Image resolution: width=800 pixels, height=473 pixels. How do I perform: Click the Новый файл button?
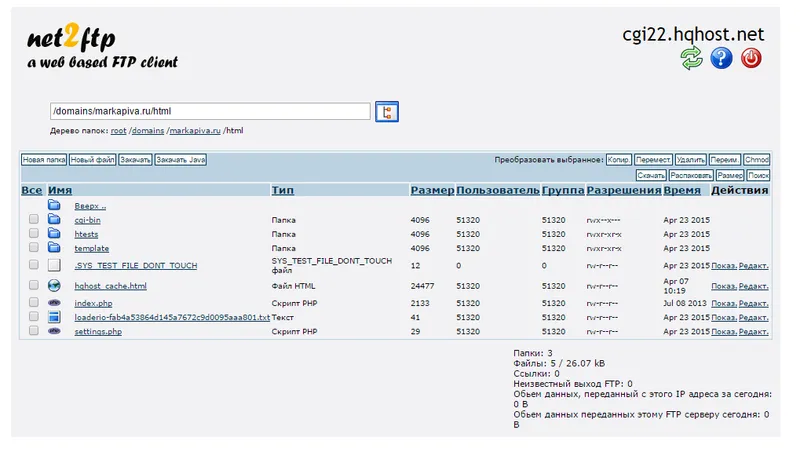(x=92, y=160)
